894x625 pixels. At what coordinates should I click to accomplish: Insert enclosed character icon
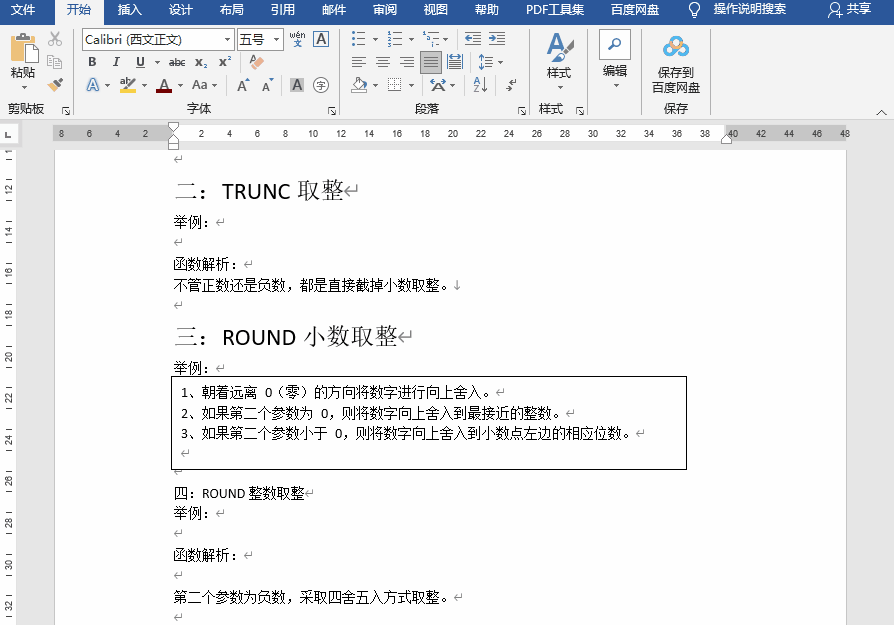[322, 85]
